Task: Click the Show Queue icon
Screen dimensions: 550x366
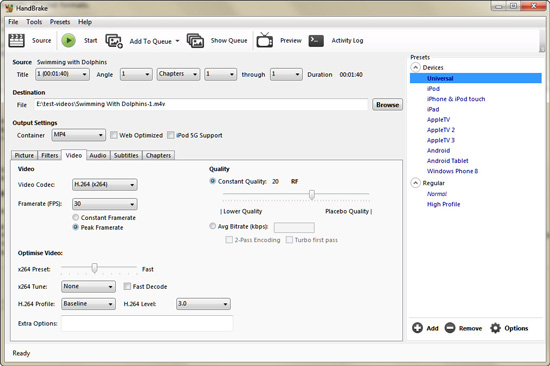Action: coord(195,41)
